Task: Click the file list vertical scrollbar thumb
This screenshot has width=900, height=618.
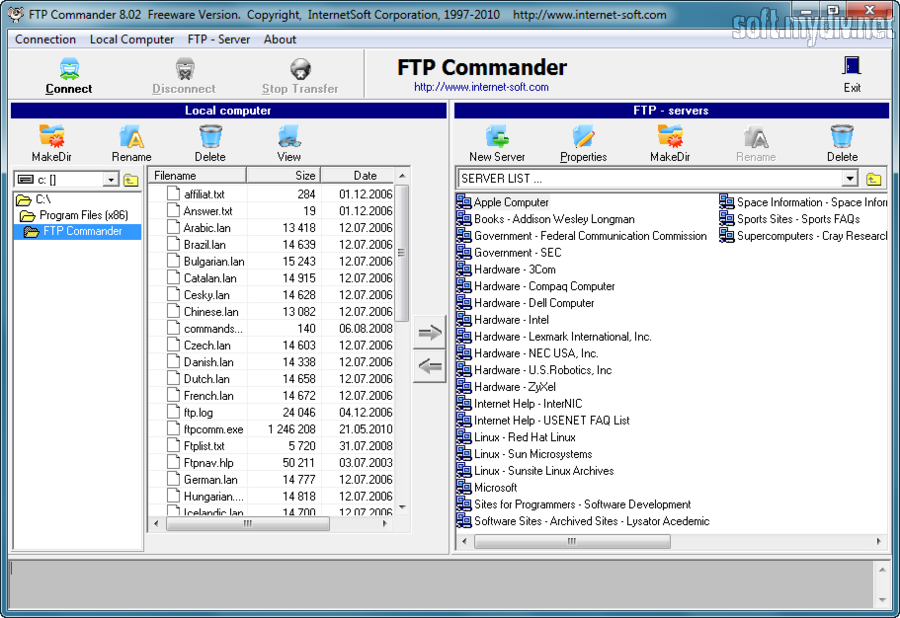Action: click(402, 252)
